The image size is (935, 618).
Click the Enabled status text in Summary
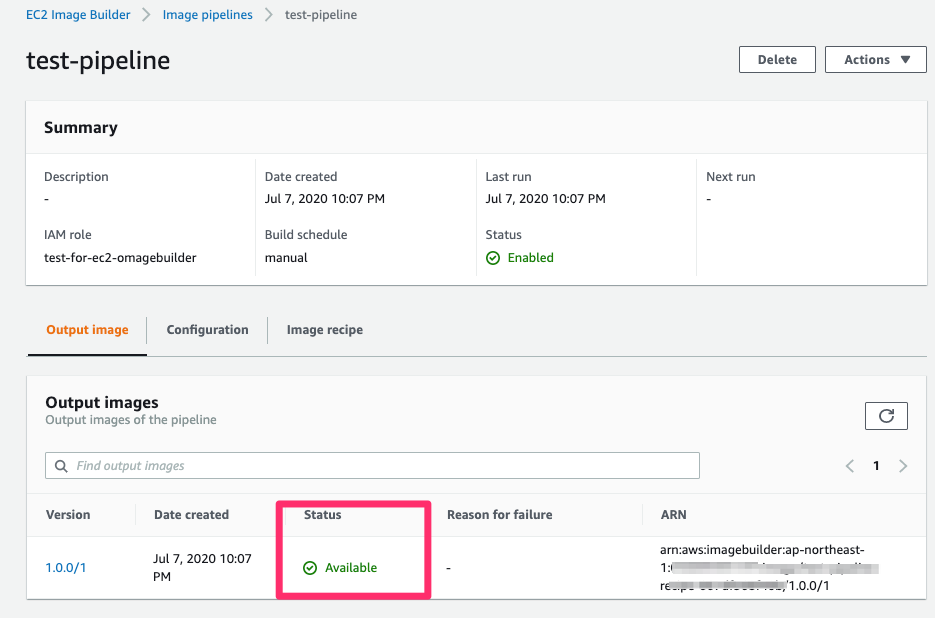coord(531,258)
